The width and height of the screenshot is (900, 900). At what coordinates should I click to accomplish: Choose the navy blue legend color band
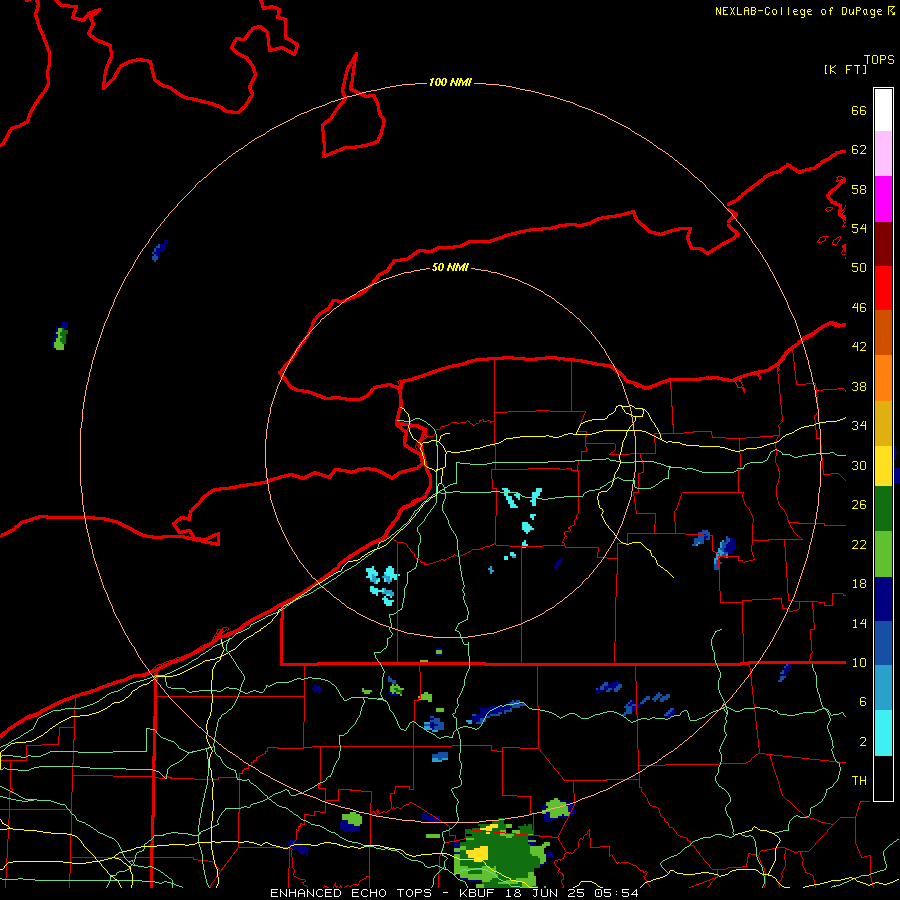point(883,599)
